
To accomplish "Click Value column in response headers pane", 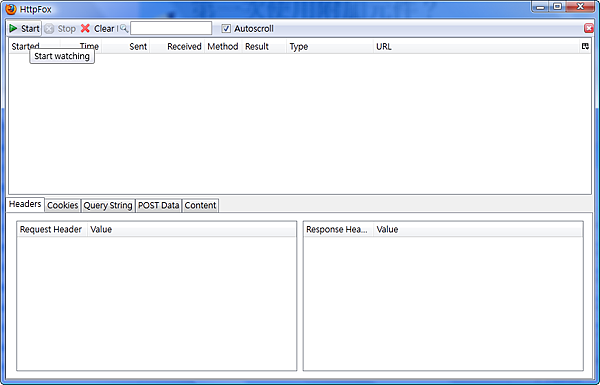I will tap(478, 229).
